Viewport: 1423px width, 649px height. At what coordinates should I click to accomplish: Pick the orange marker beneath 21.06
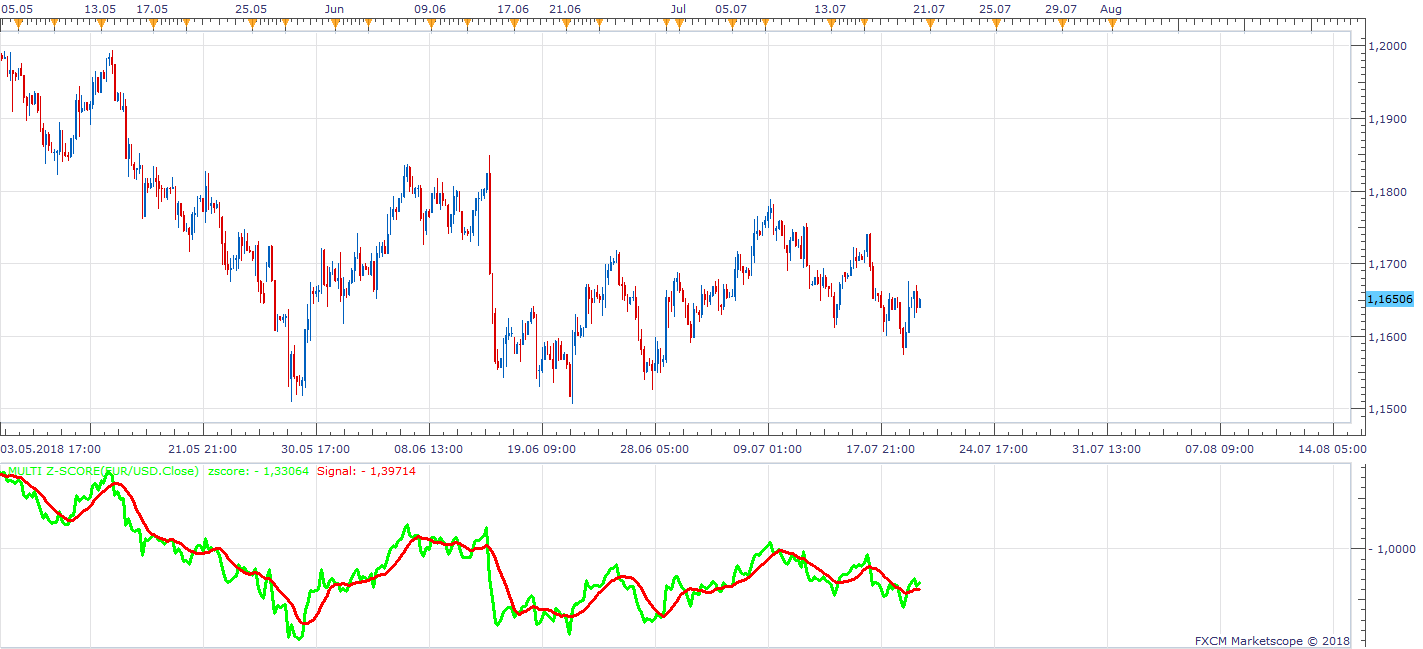(566, 21)
